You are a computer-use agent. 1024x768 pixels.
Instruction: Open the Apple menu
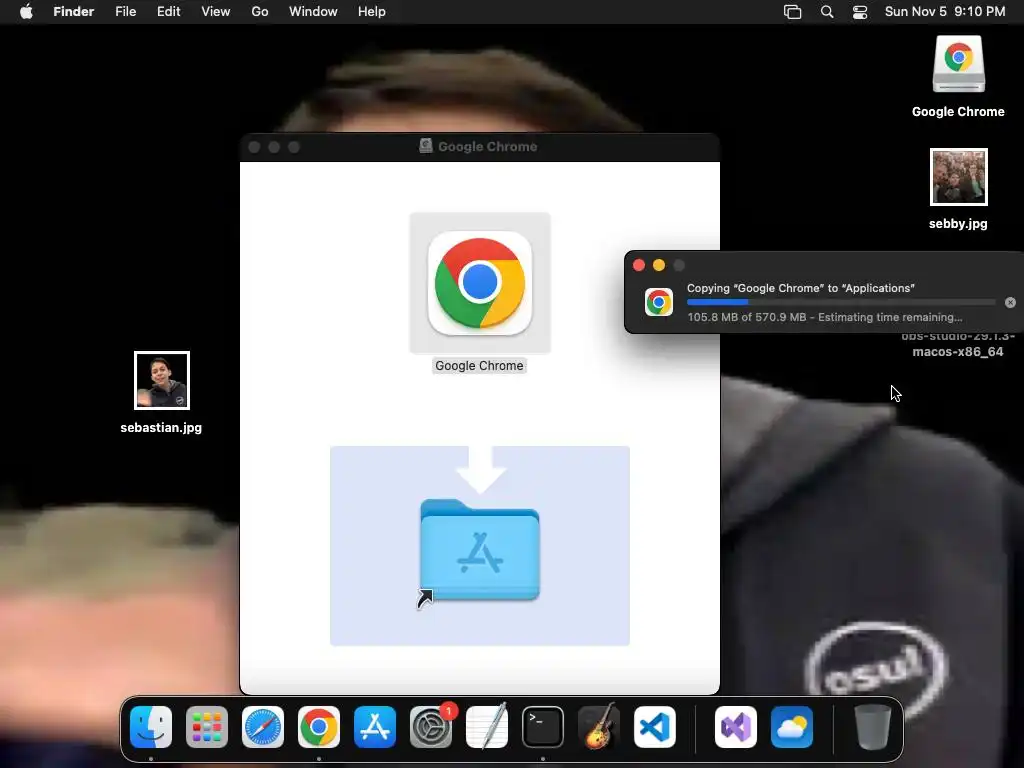[x=26, y=12]
